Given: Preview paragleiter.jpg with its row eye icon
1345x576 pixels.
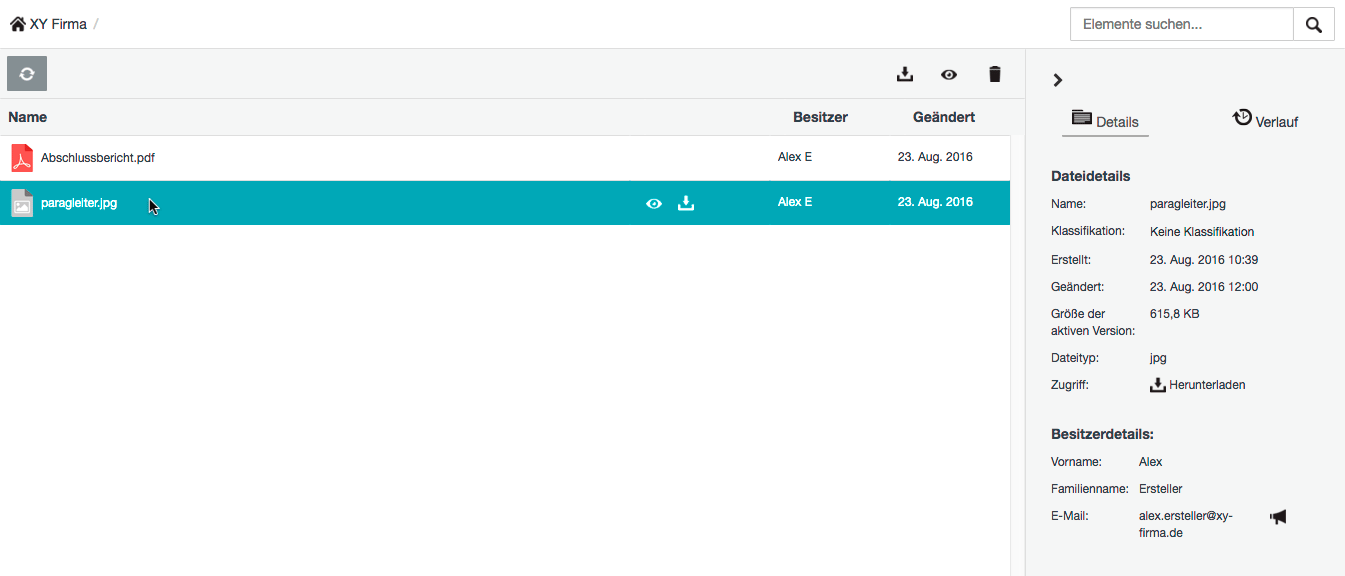Looking at the screenshot, I should coord(654,203).
